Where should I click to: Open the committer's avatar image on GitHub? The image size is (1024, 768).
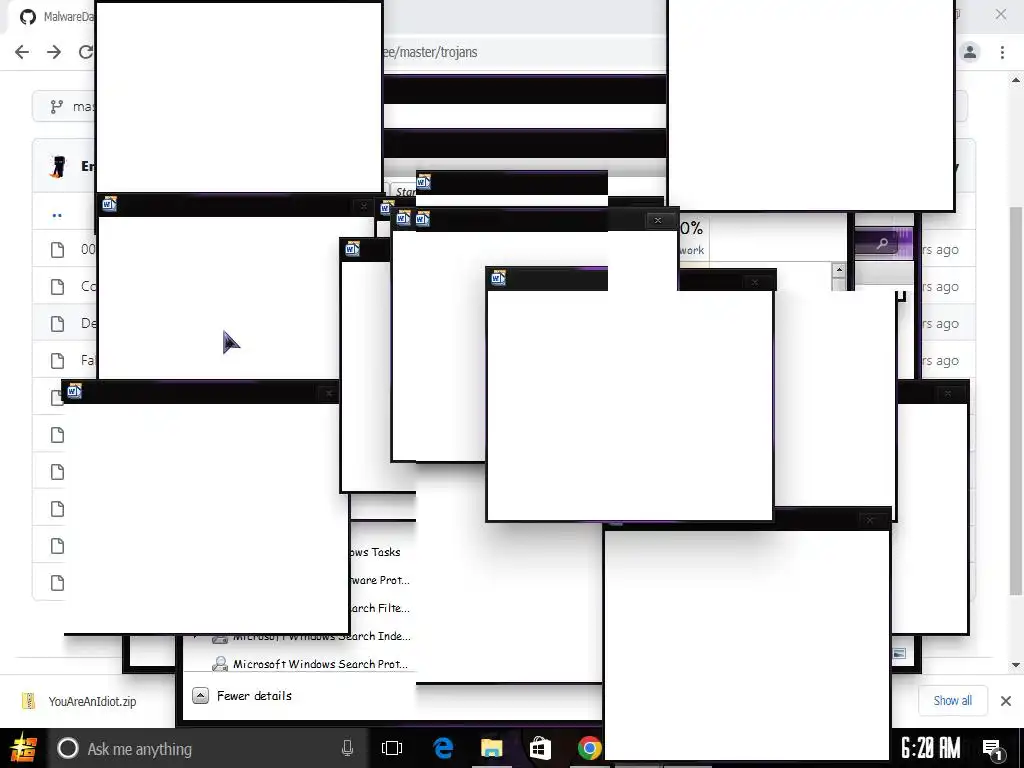(x=58, y=167)
